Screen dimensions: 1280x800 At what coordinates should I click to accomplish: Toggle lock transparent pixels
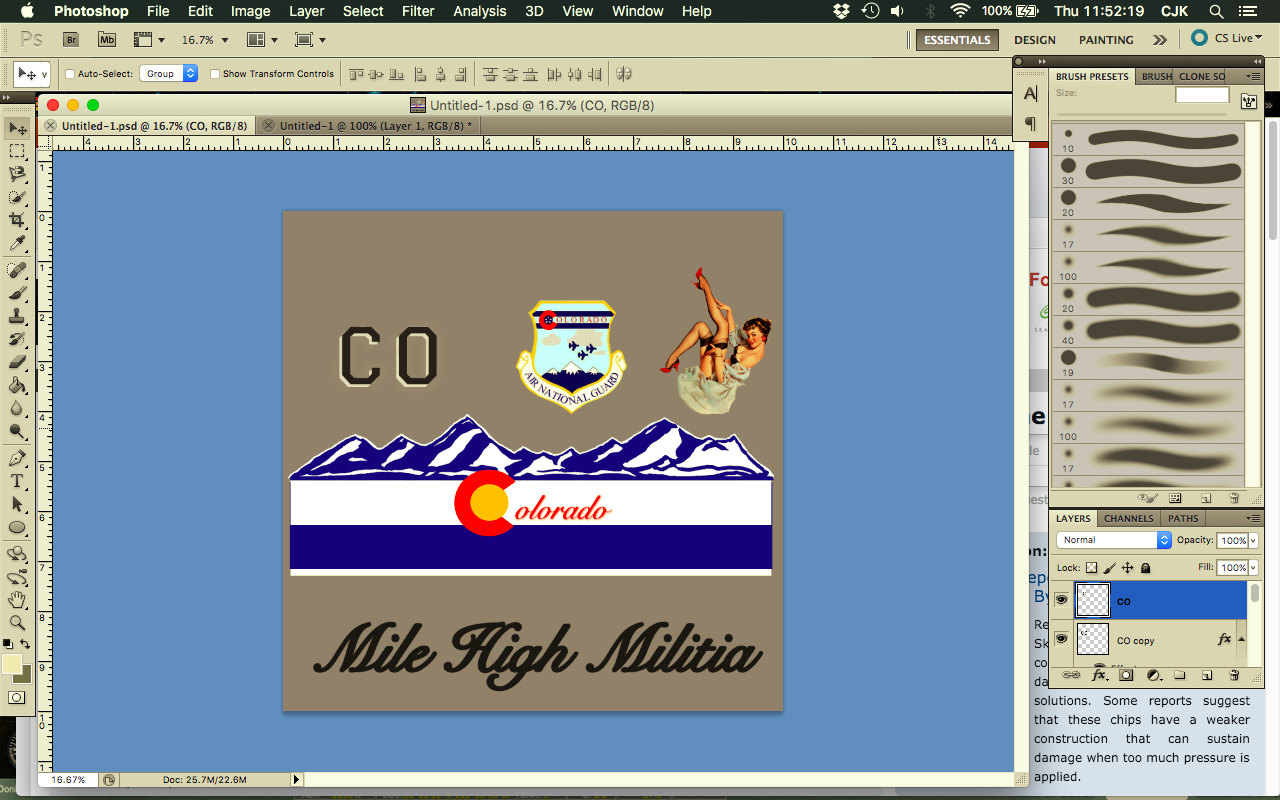pyautogui.click(x=1092, y=567)
